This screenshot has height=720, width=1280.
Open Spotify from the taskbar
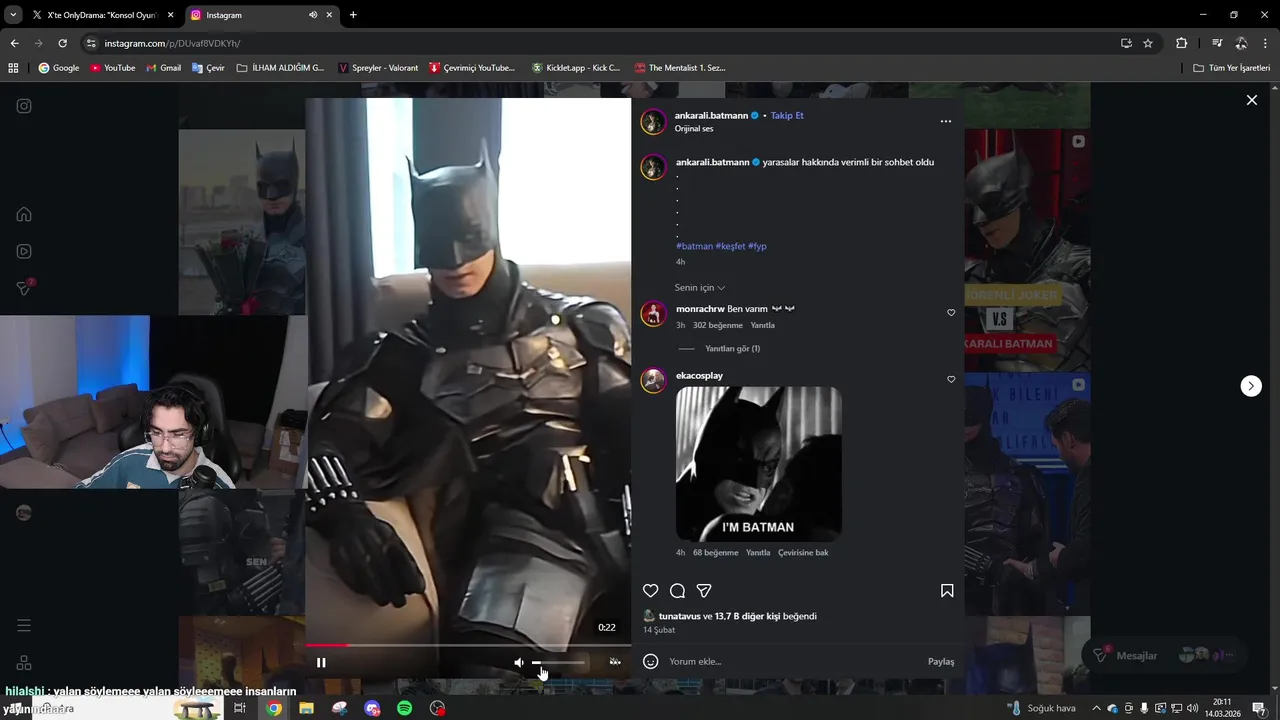pyautogui.click(x=405, y=708)
